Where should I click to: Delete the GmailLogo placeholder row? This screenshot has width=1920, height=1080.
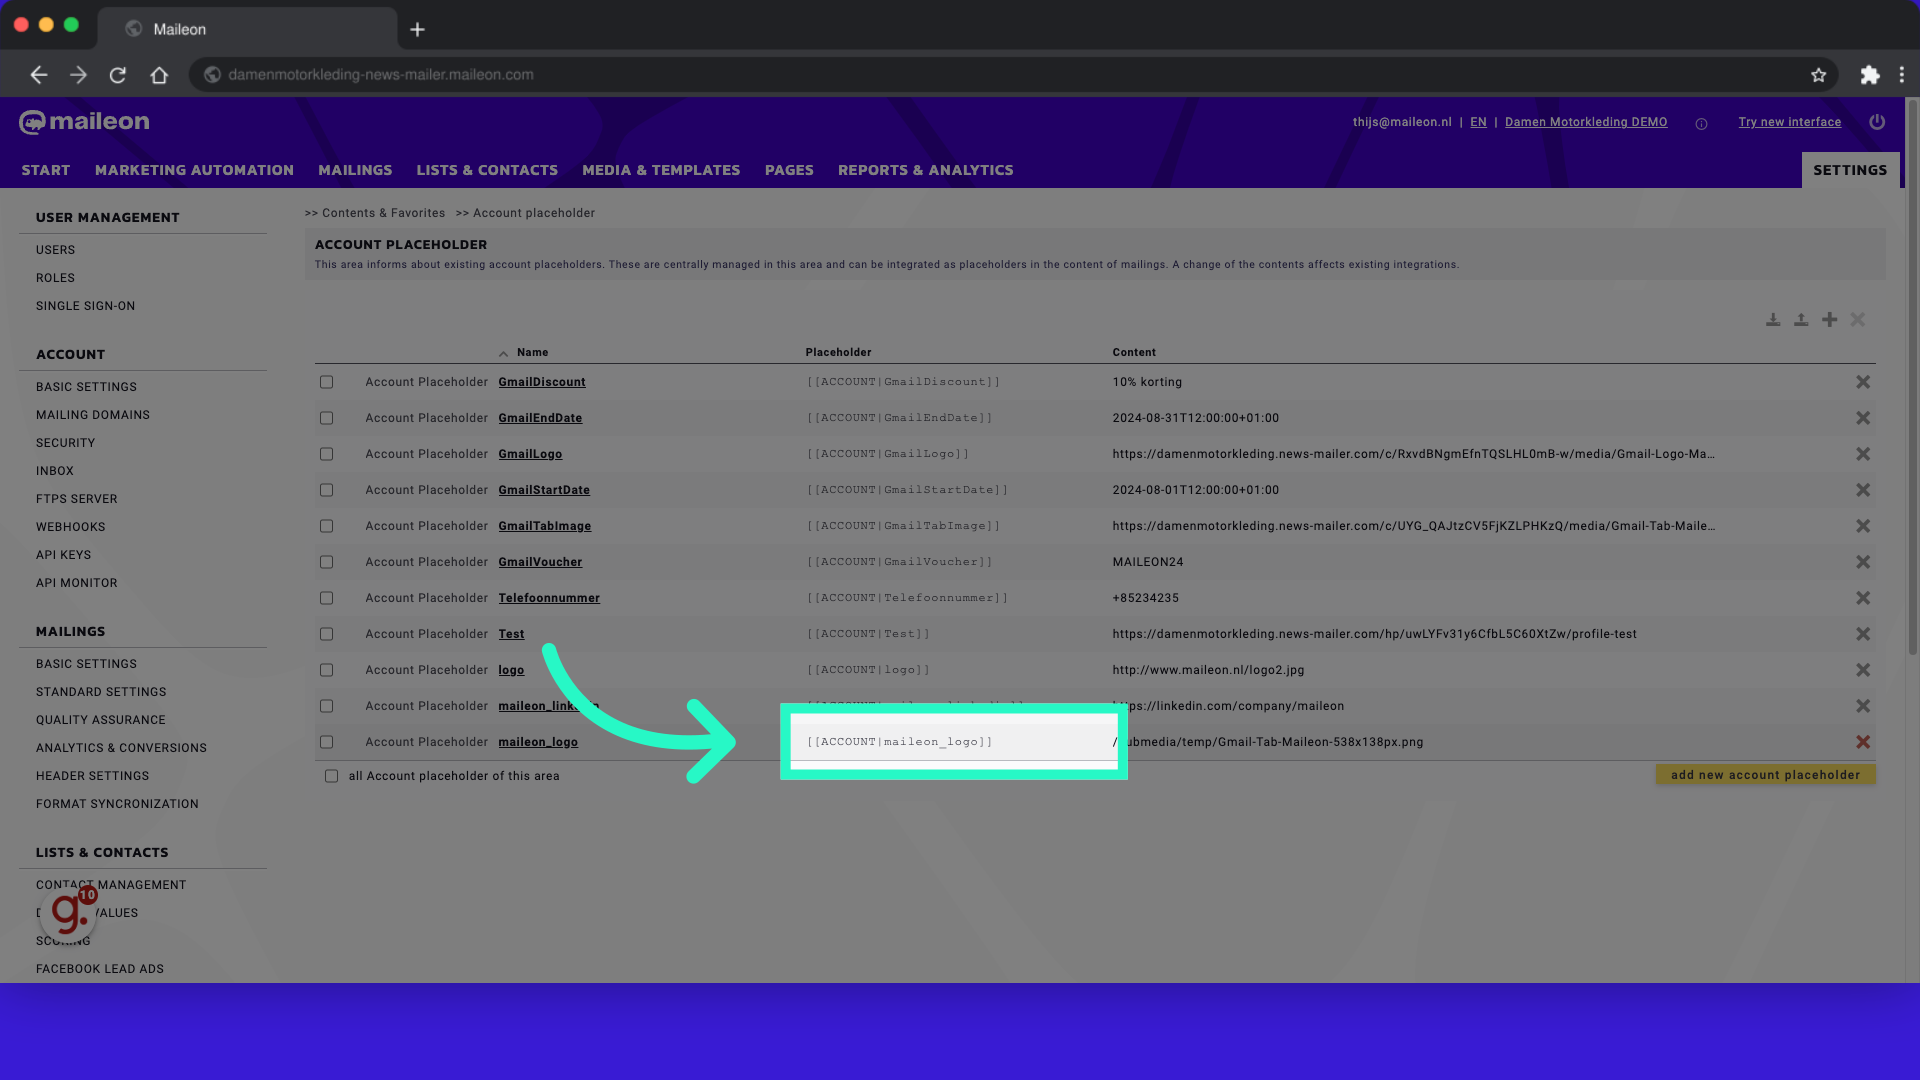coord(1862,454)
